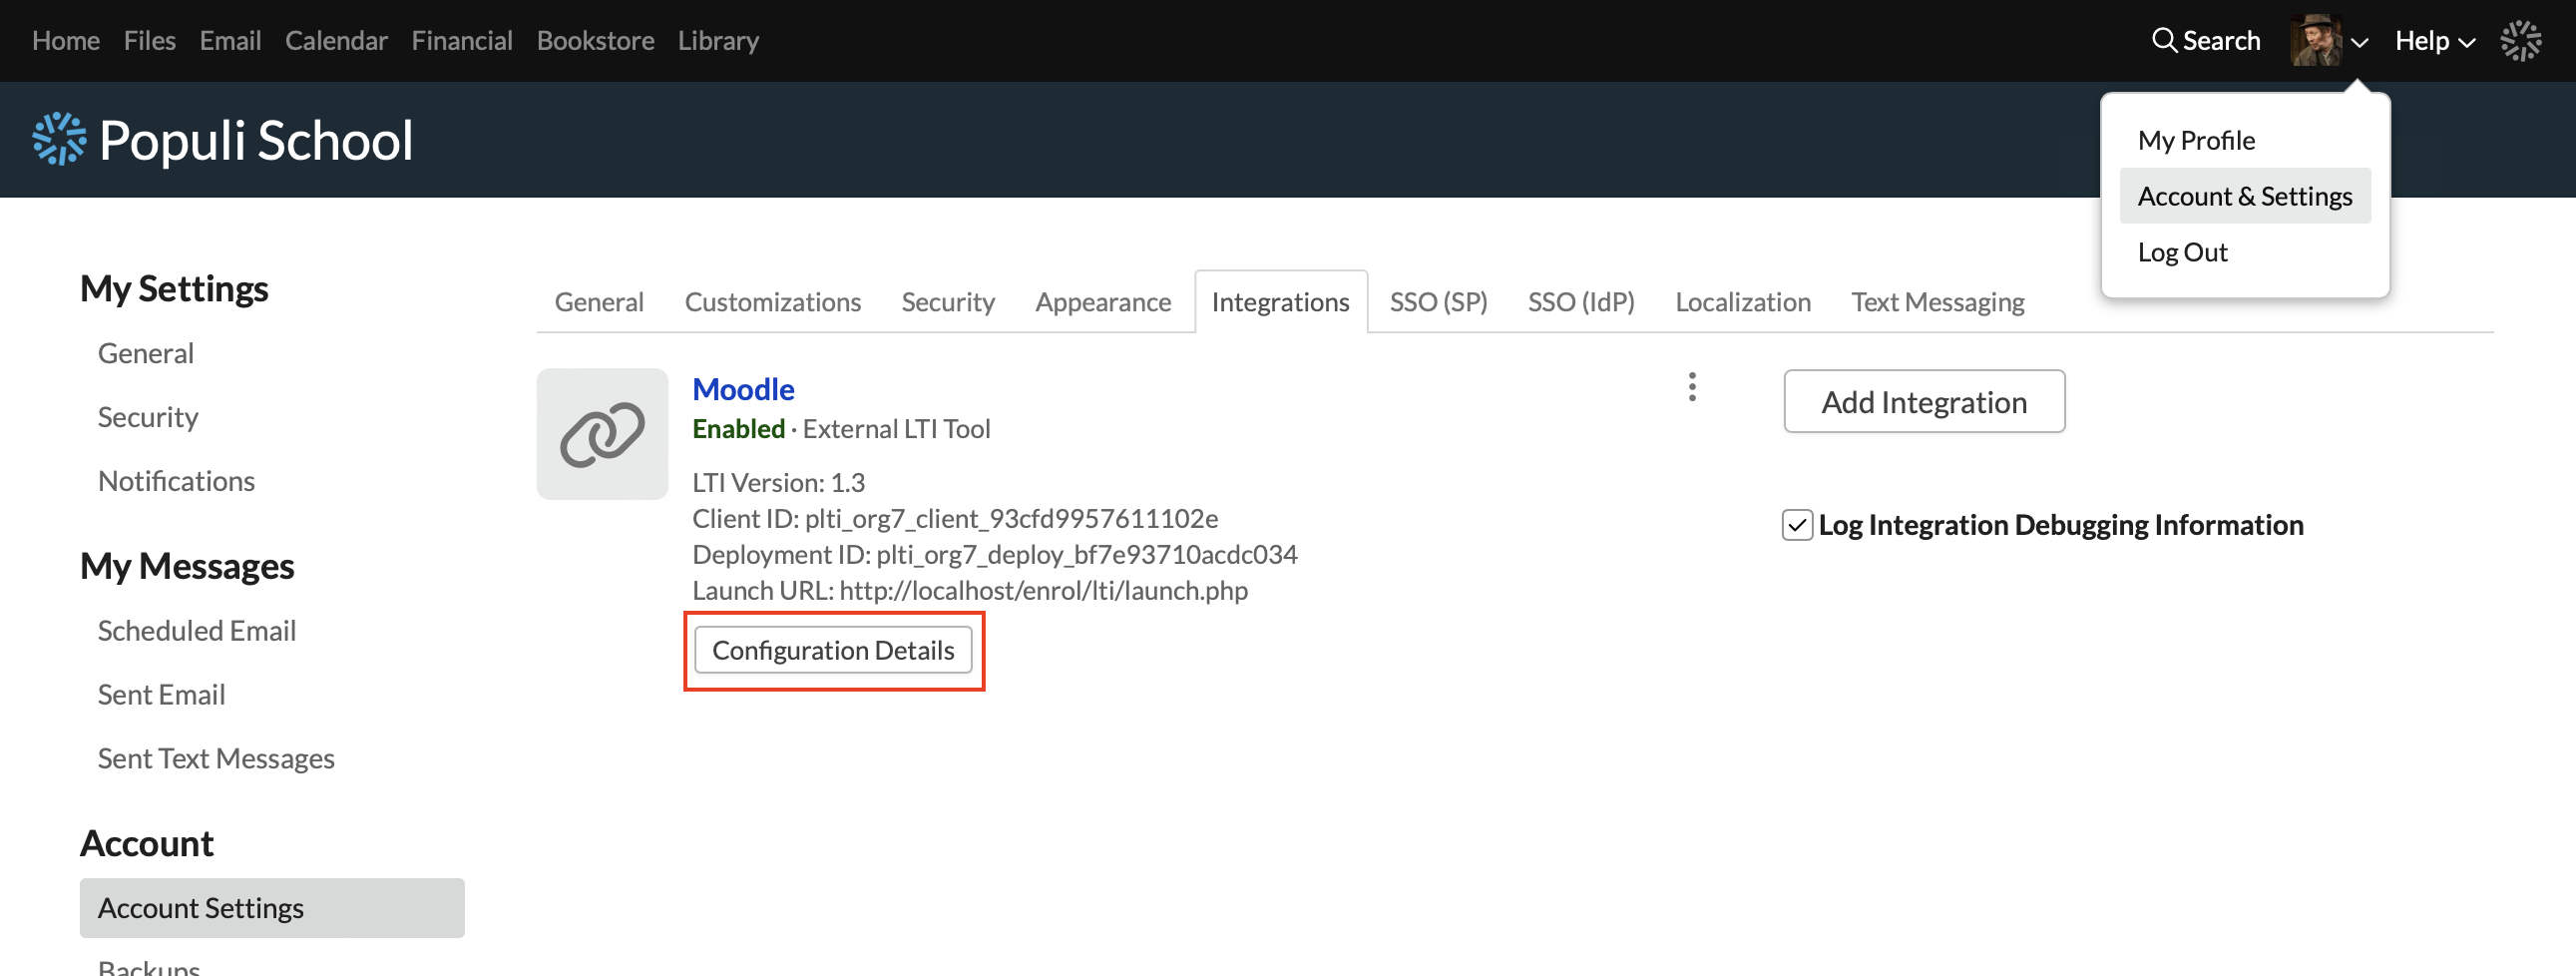Screen dimensions: 2576x976
Task: Click the Moodle chain link icon
Action: (602, 434)
